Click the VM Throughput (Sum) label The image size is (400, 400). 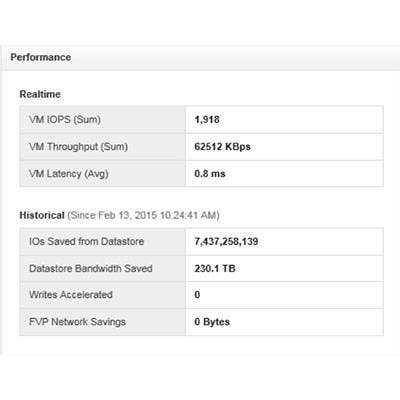click(x=78, y=147)
